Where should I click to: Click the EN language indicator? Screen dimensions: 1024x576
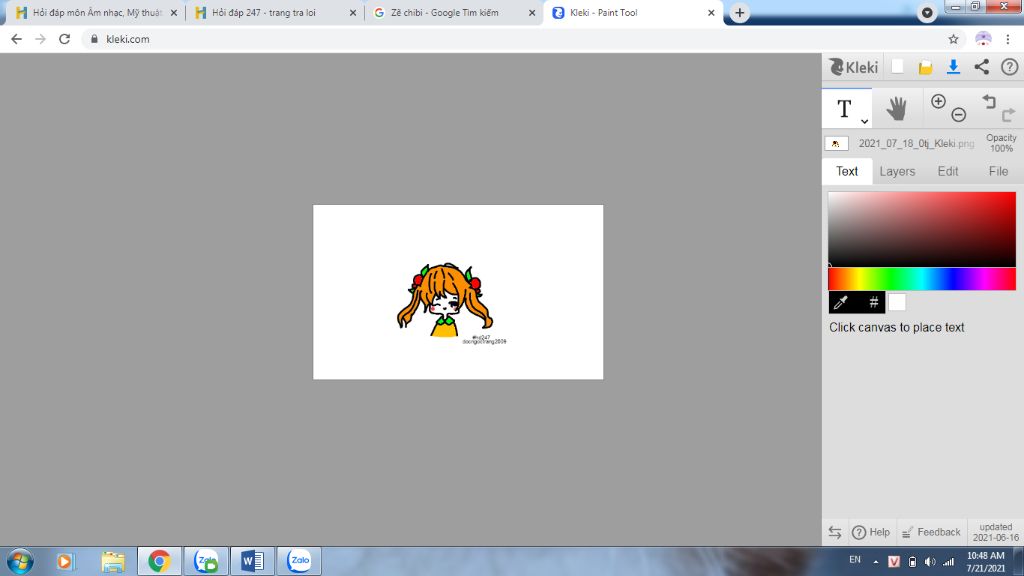(854, 560)
